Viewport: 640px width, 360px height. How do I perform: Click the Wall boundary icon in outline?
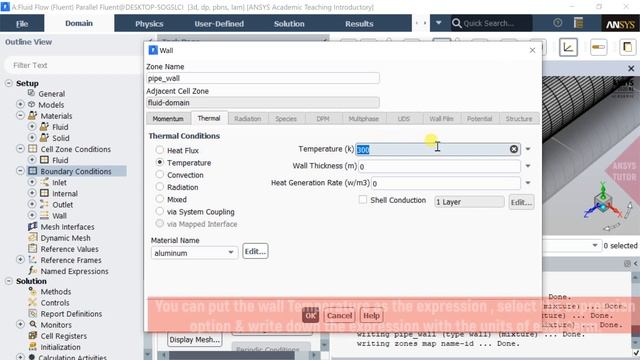pyautogui.click(x=44, y=215)
